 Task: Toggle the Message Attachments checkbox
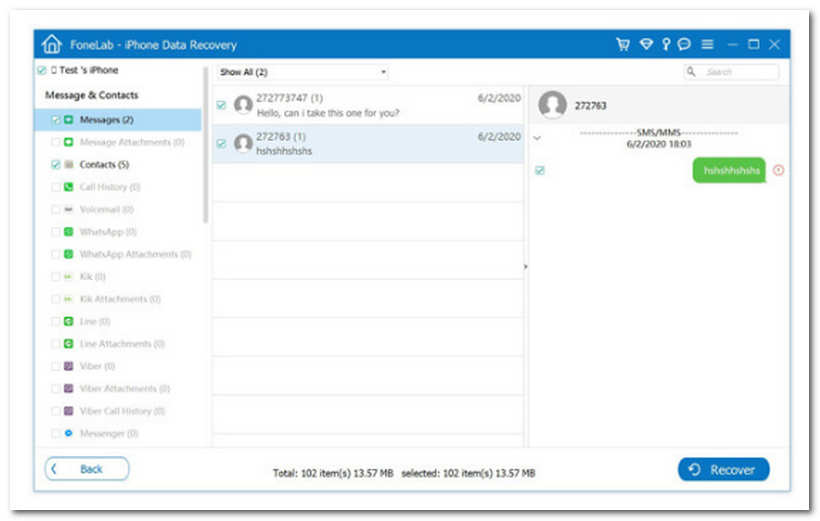(55, 142)
